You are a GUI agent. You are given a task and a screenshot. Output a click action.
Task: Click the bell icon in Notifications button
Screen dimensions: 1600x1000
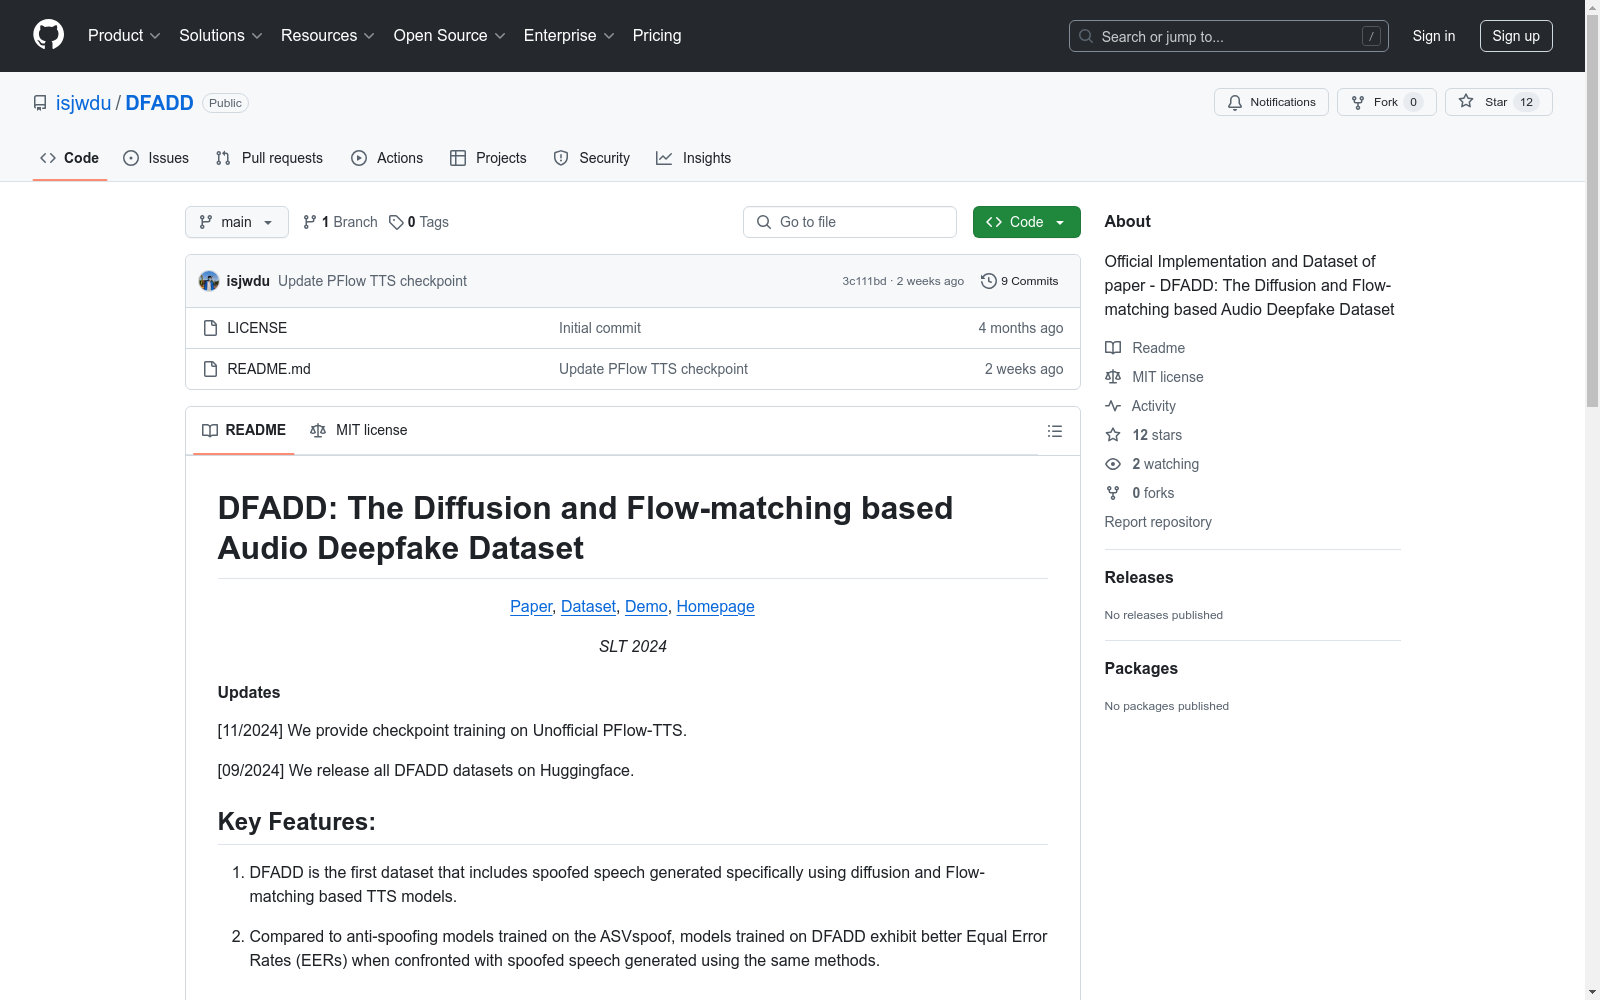[x=1235, y=102]
